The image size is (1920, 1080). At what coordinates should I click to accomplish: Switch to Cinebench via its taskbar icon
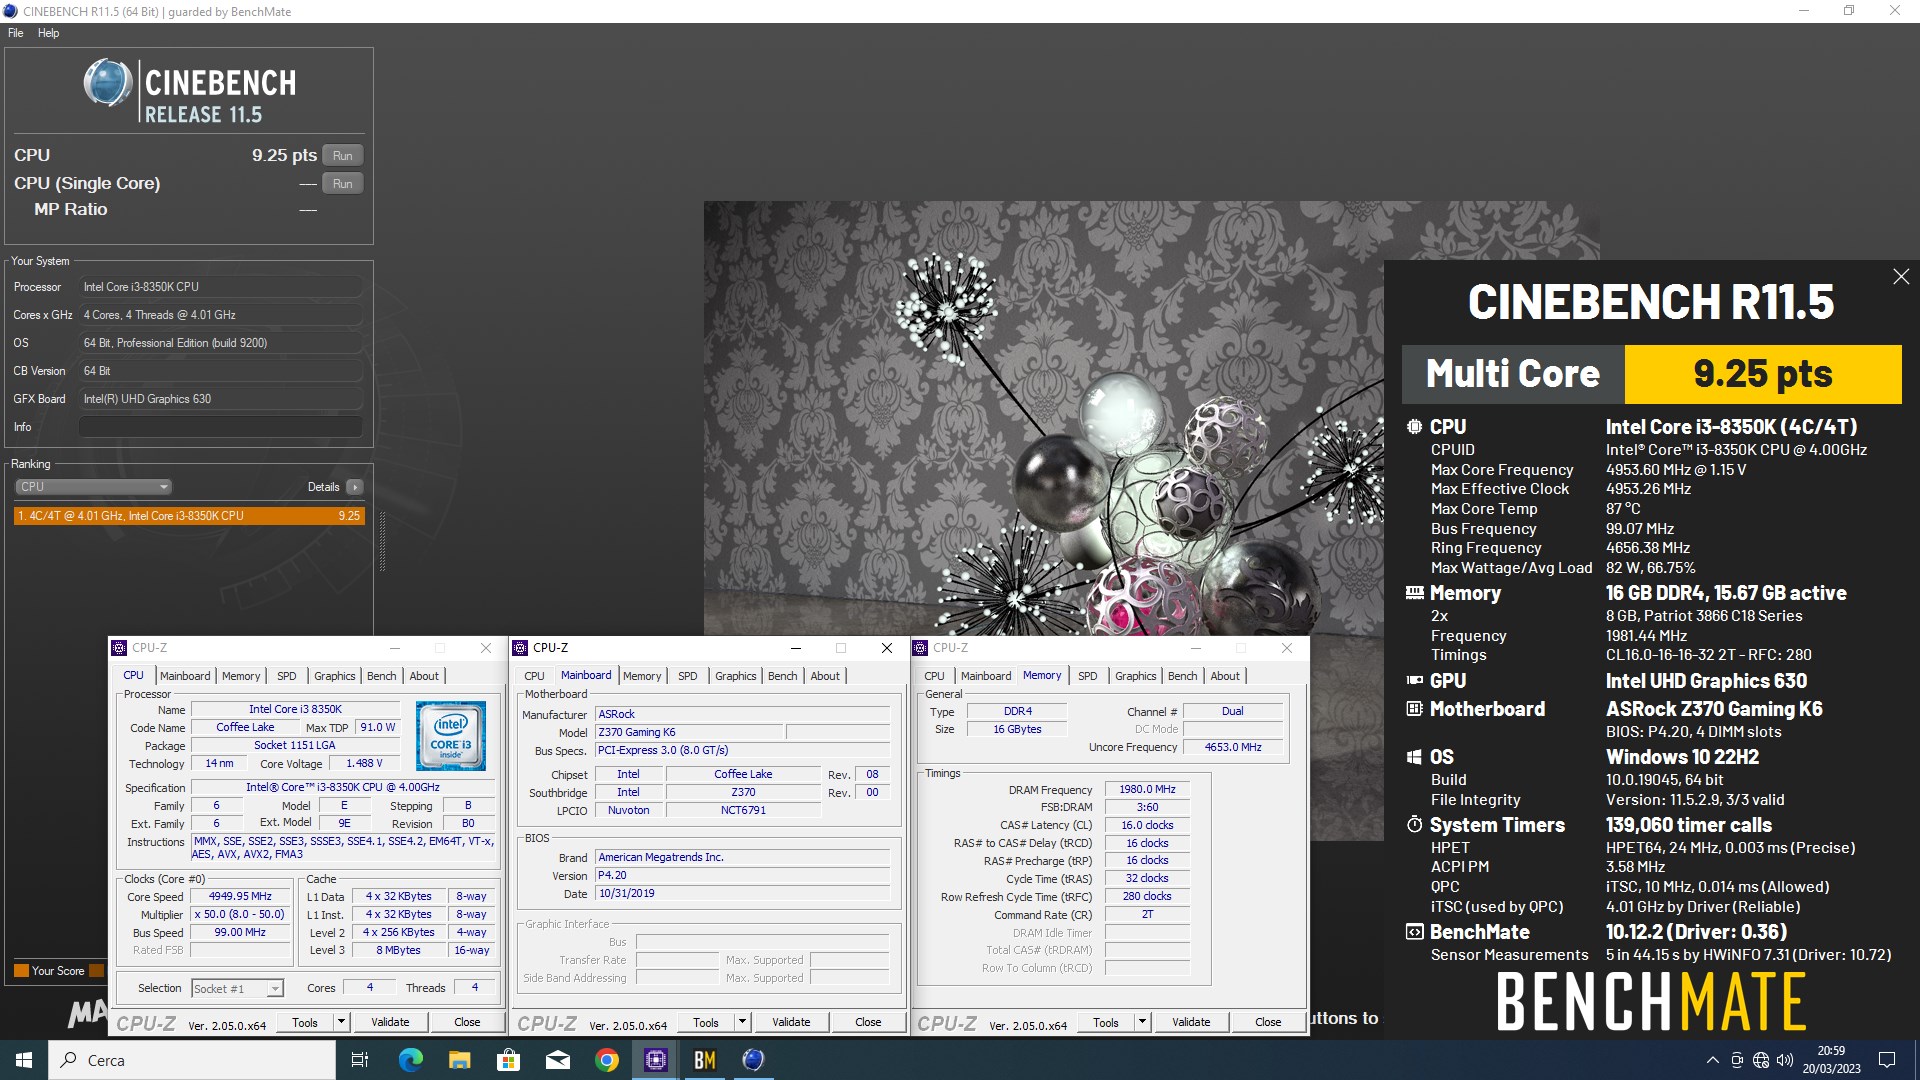pos(753,1060)
